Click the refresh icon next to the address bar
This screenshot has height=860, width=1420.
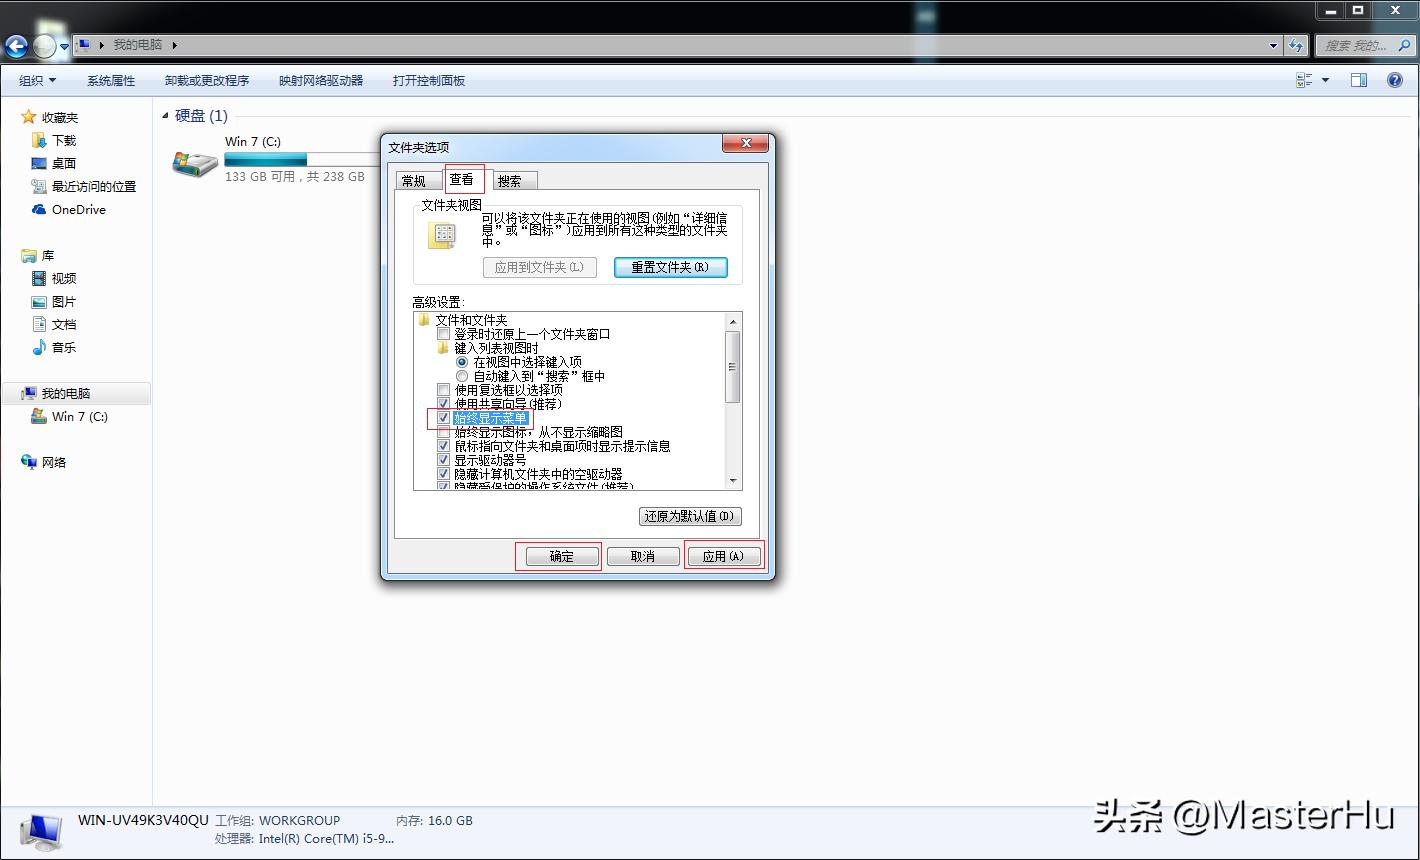pos(1298,46)
